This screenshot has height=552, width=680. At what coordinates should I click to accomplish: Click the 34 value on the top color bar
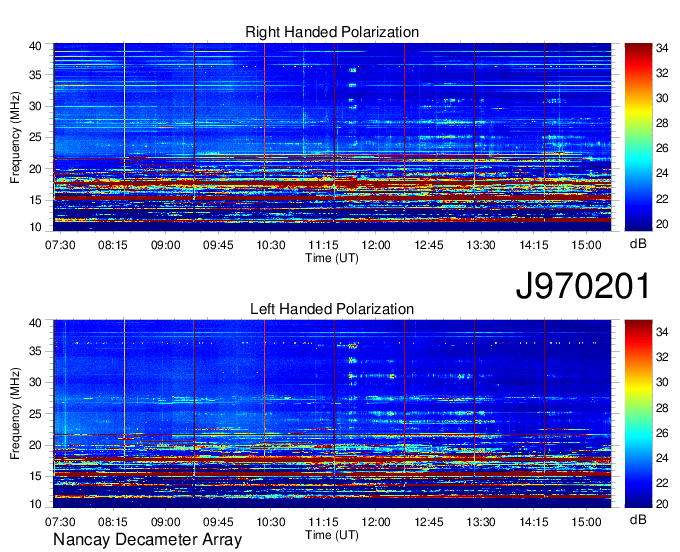click(662, 48)
